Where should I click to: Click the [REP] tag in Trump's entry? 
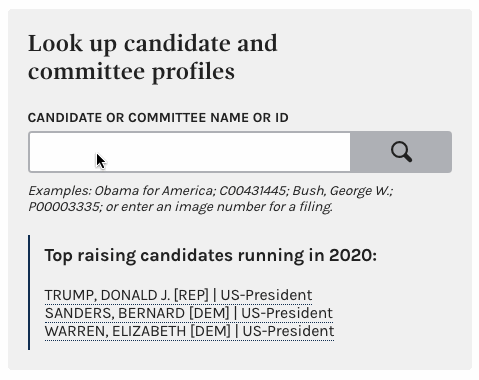pyautogui.click(x=191, y=295)
